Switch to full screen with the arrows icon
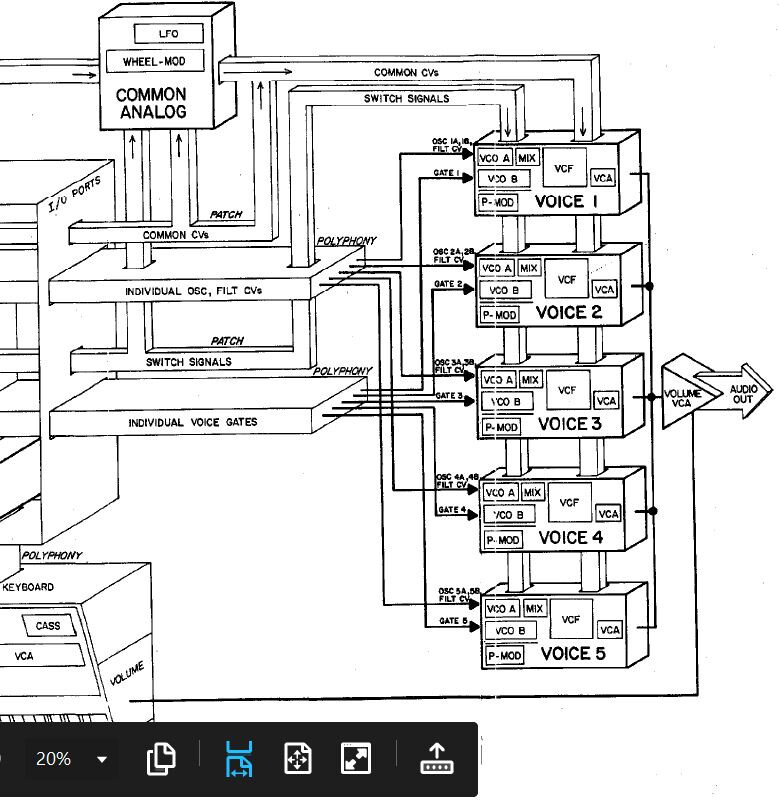This screenshot has width=779, height=806. tap(356, 759)
